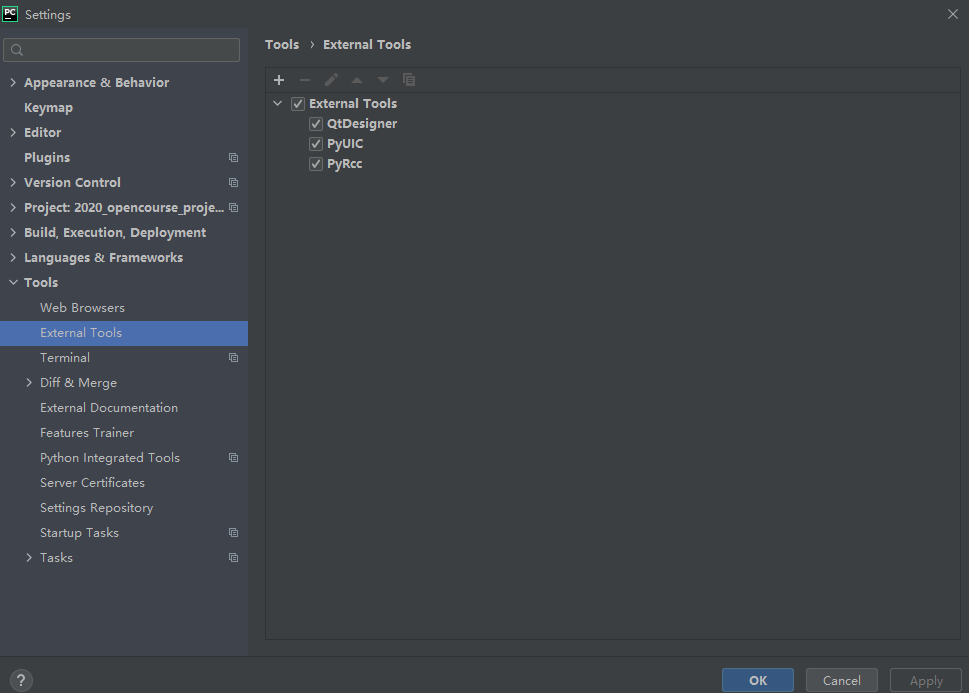This screenshot has width=969, height=693.
Task: Open Startup Tasks settings
Action: (x=124, y=532)
